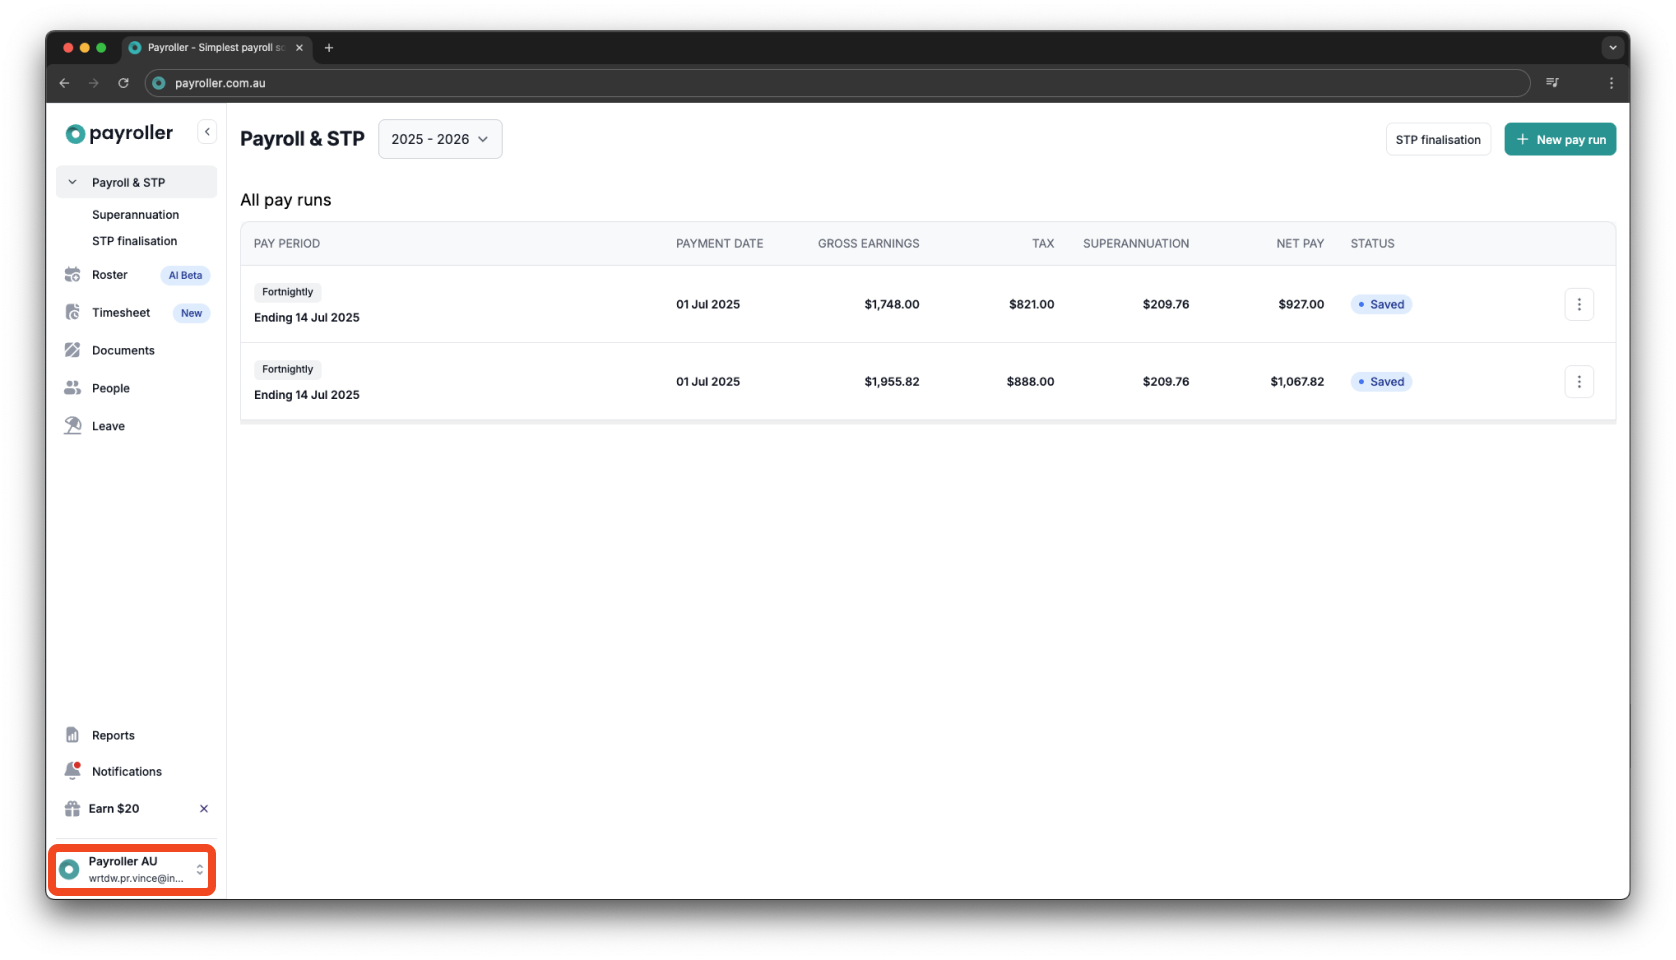This screenshot has height=960, width=1676.
Task: Close the Payroller browser tab
Action: (299, 47)
